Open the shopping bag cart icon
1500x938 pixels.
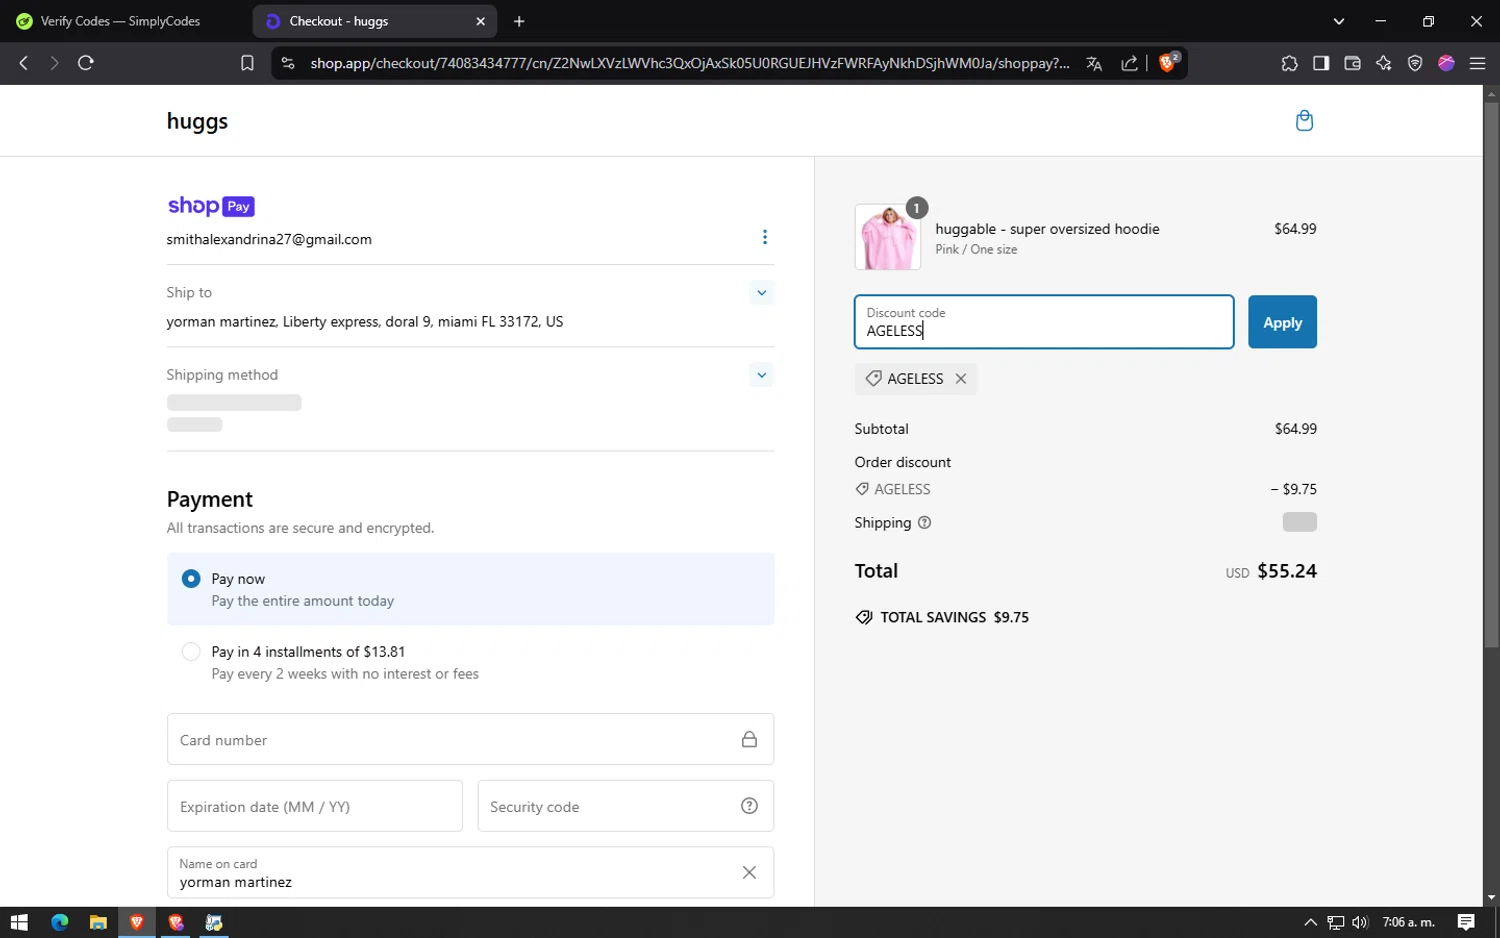[1304, 121]
